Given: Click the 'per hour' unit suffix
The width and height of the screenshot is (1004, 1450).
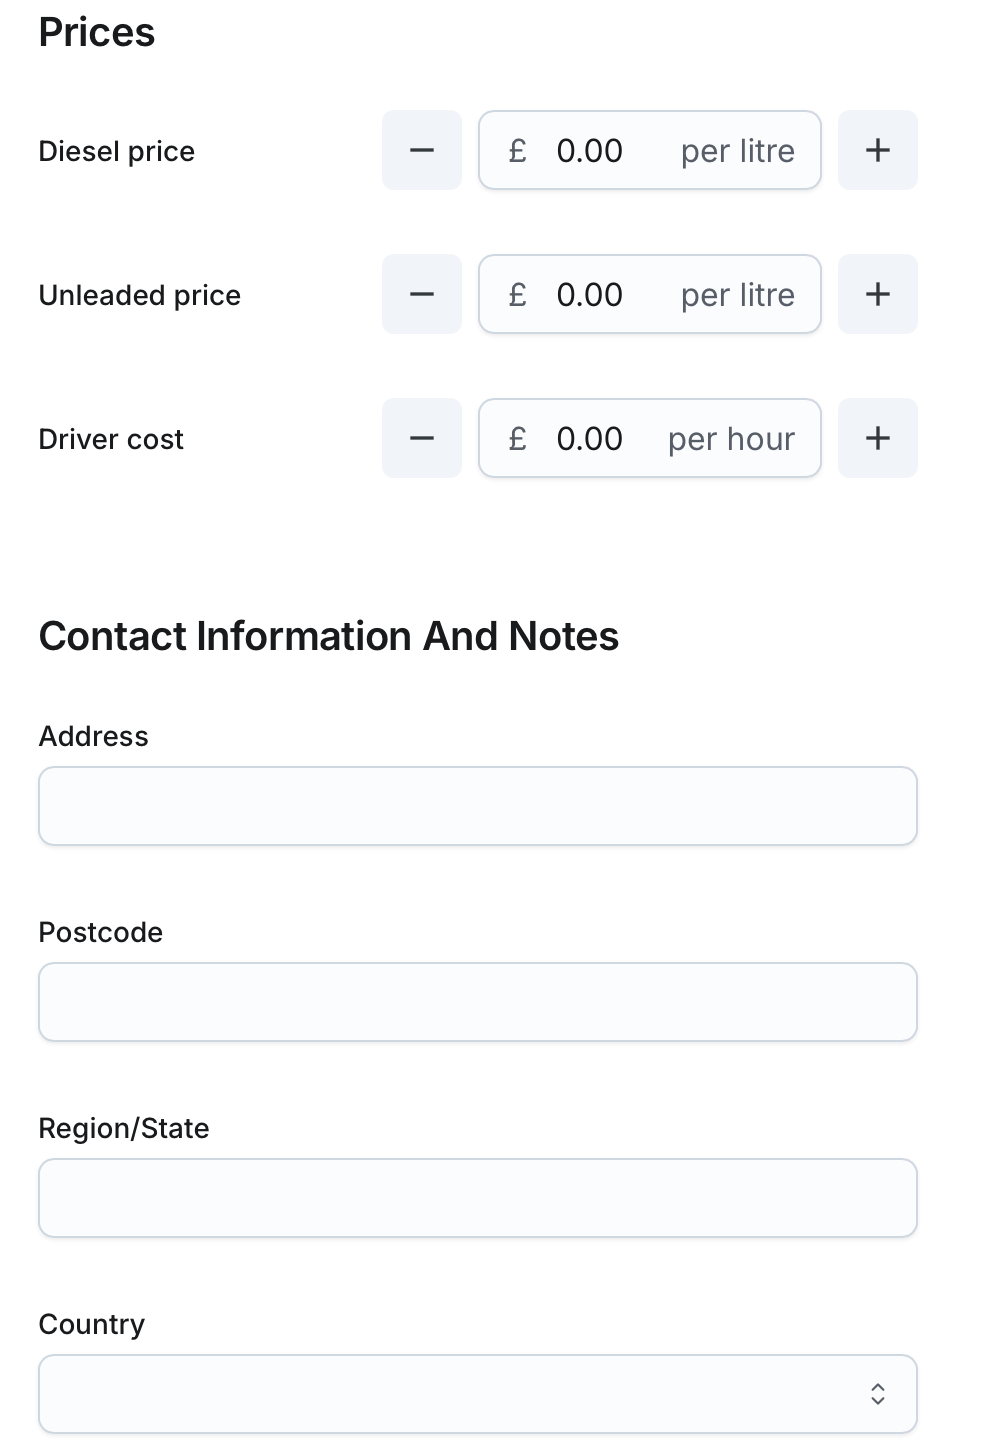Looking at the screenshot, I should coord(731,439).
